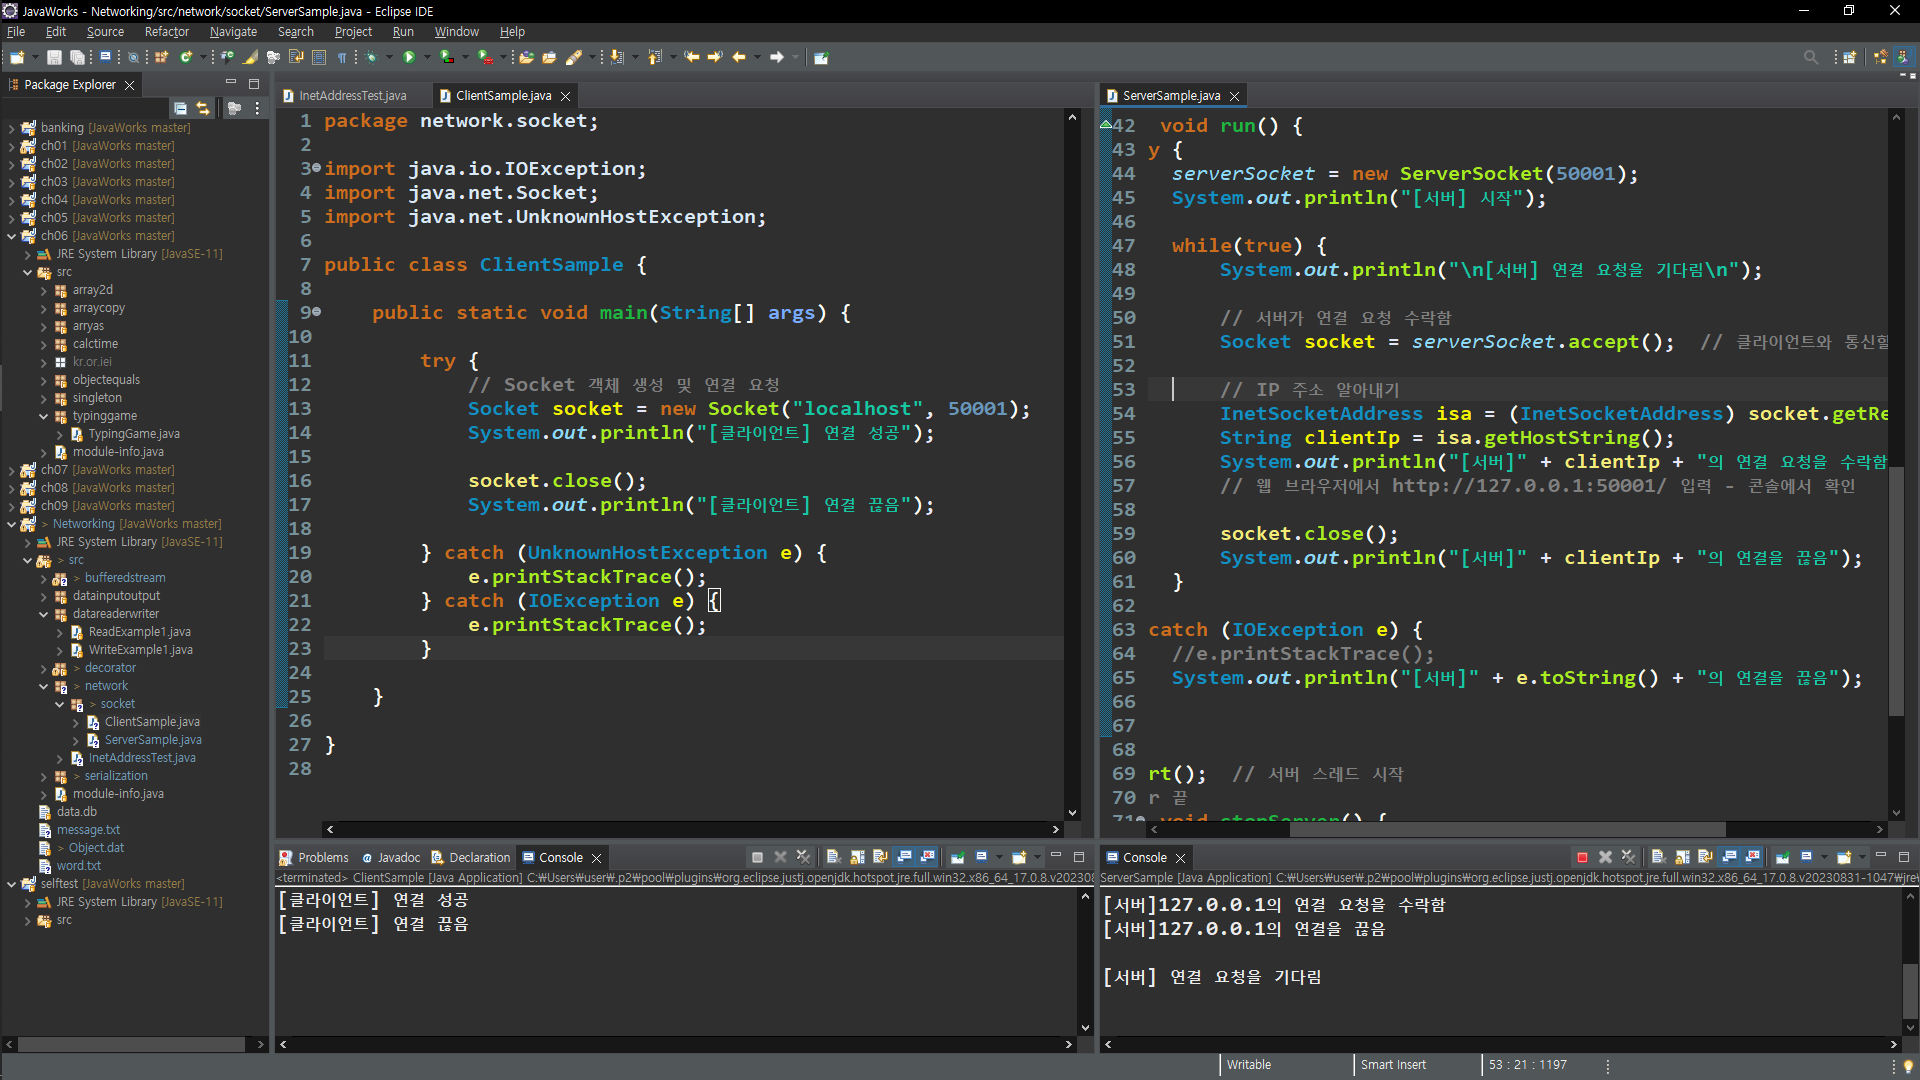The width and height of the screenshot is (1920, 1080).
Task: Click Remove All Terminated Launches in server console
Action: point(1628,857)
